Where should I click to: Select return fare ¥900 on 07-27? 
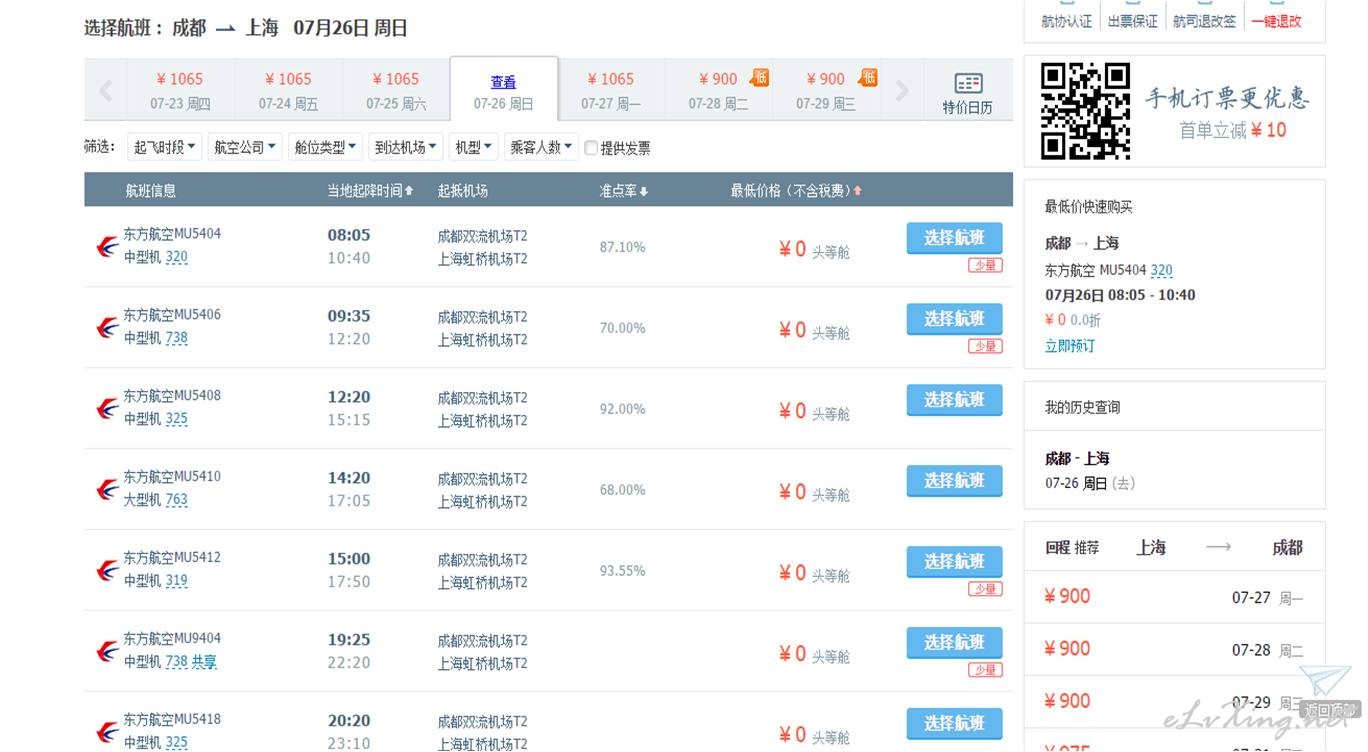[x=1174, y=597]
